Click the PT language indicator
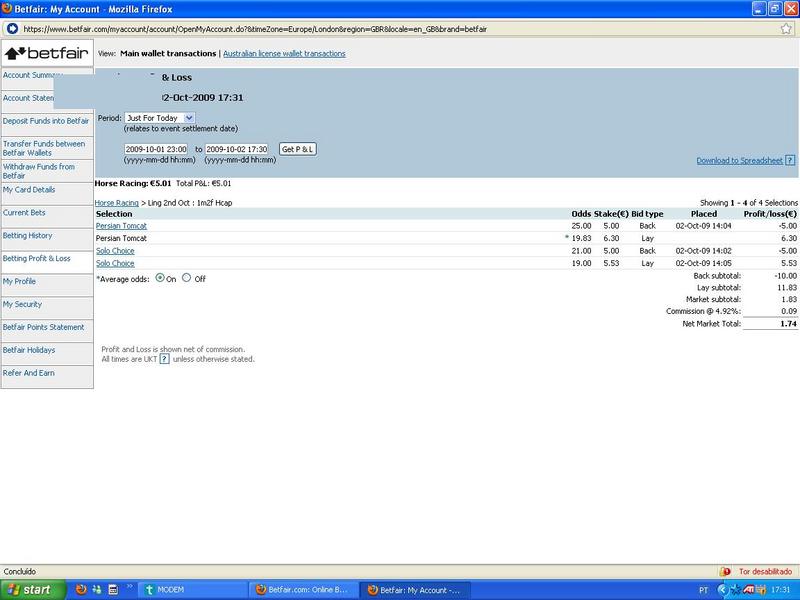The width and height of the screenshot is (800, 600). pos(704,590)
